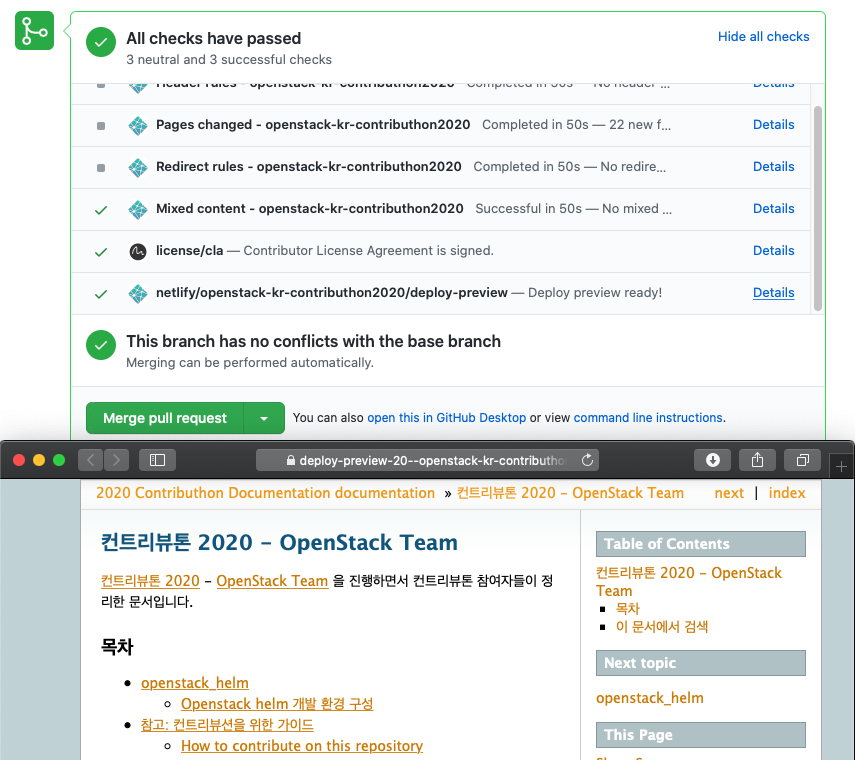
Task: Click the success checkmark on deploy-preview row
Action: (x=101, y=294)
